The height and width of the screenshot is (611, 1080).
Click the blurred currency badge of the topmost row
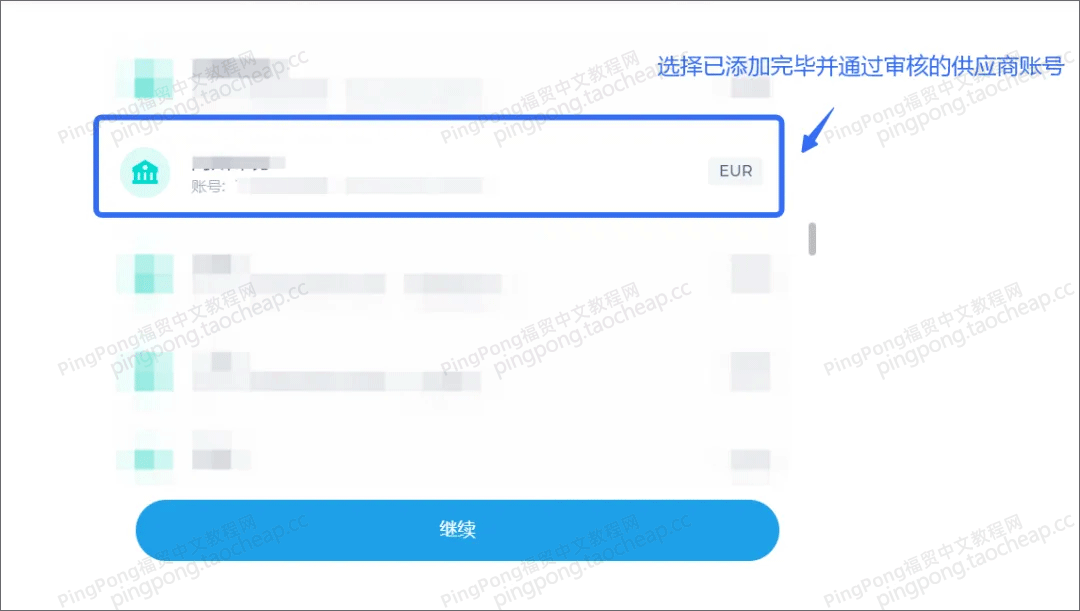(750, 78)
